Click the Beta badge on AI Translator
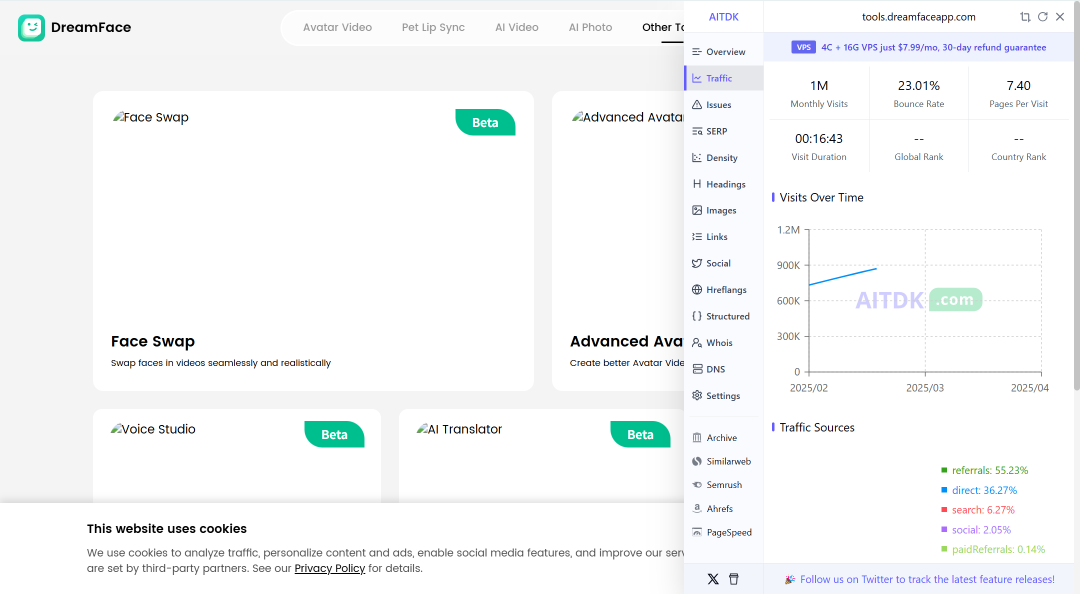This screenshot has height=594, width=1080. coord(640,435)
